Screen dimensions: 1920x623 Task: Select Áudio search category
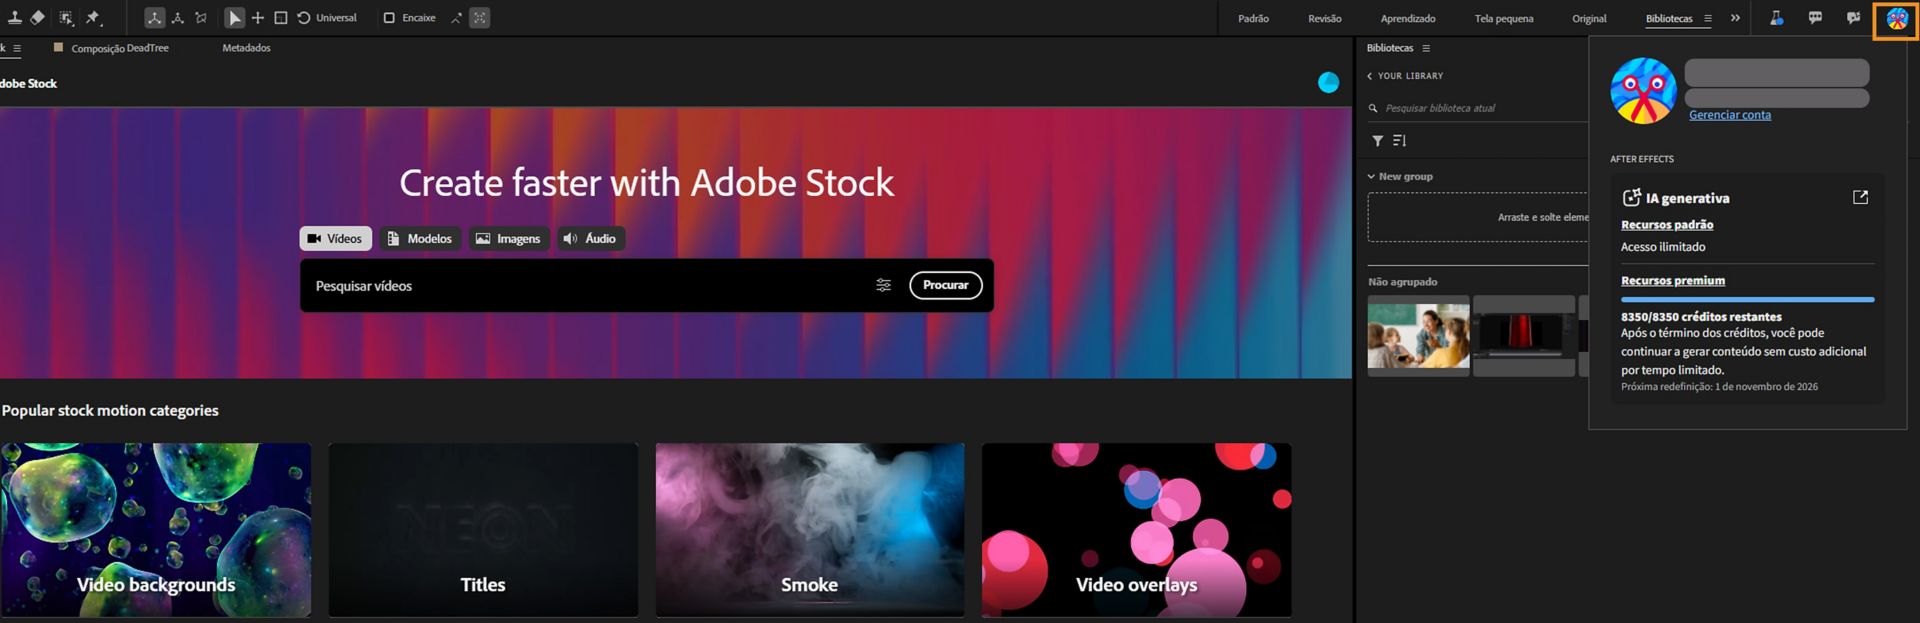[x=591, y=239]
